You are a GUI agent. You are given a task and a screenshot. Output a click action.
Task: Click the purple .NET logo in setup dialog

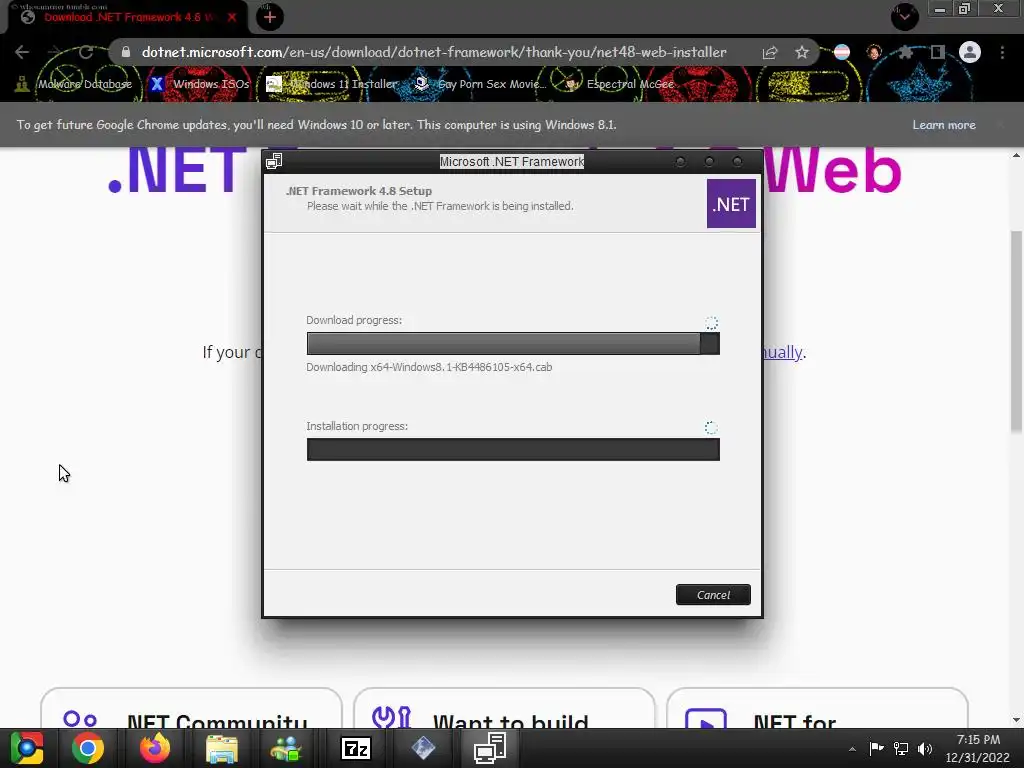point(731,204)
